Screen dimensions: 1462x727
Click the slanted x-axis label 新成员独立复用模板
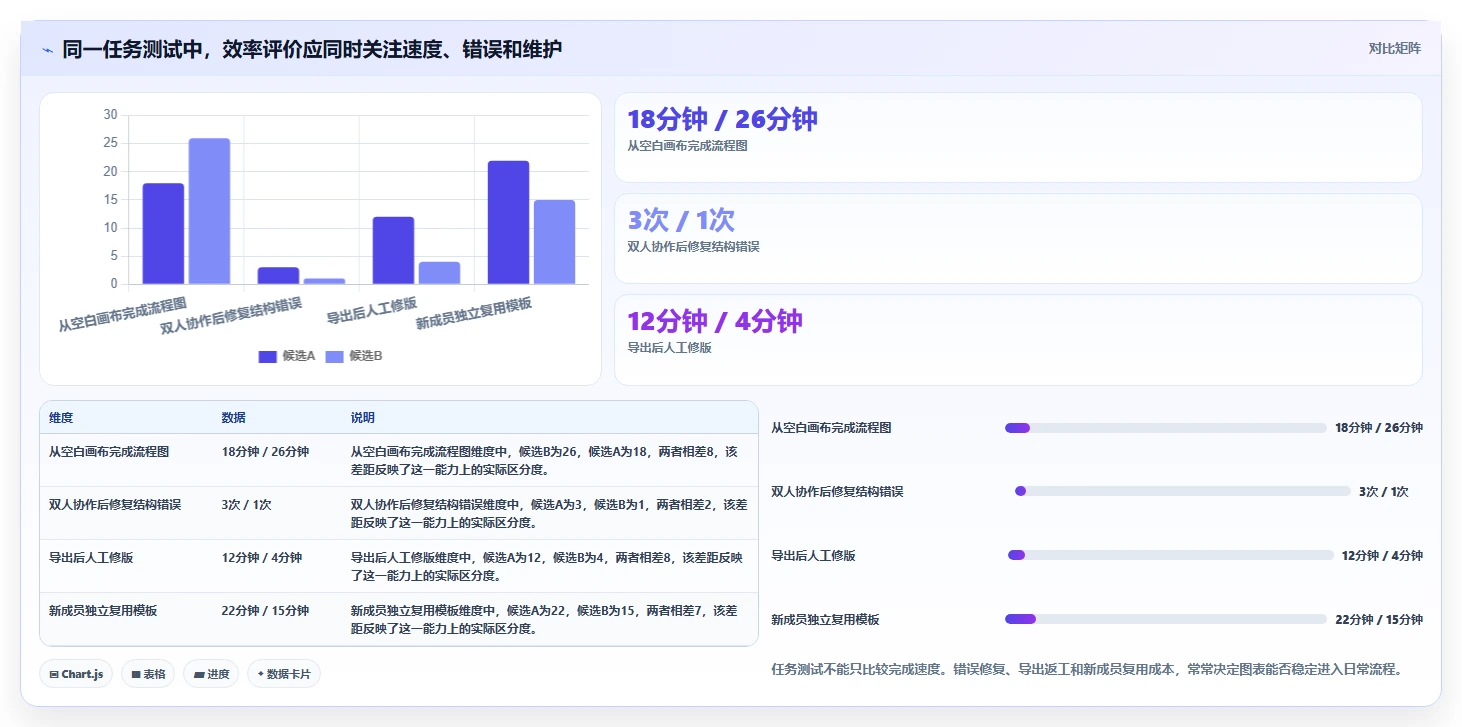pos(474,313)
